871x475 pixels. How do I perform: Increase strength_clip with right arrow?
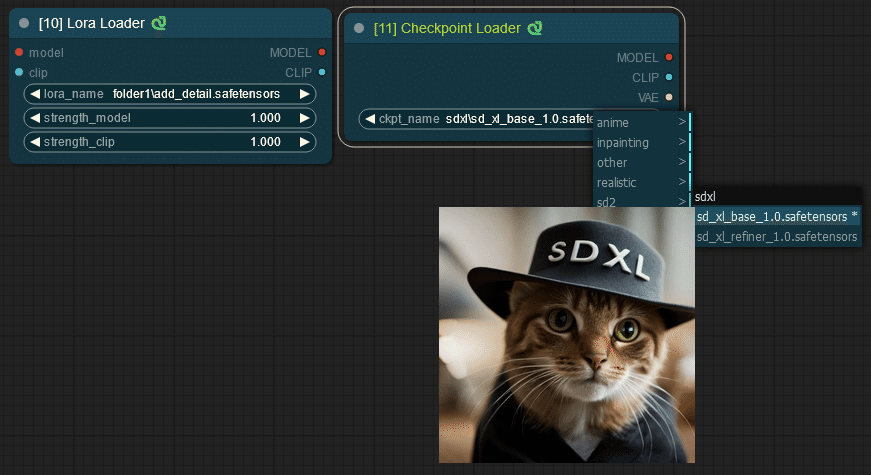[304, 142]
